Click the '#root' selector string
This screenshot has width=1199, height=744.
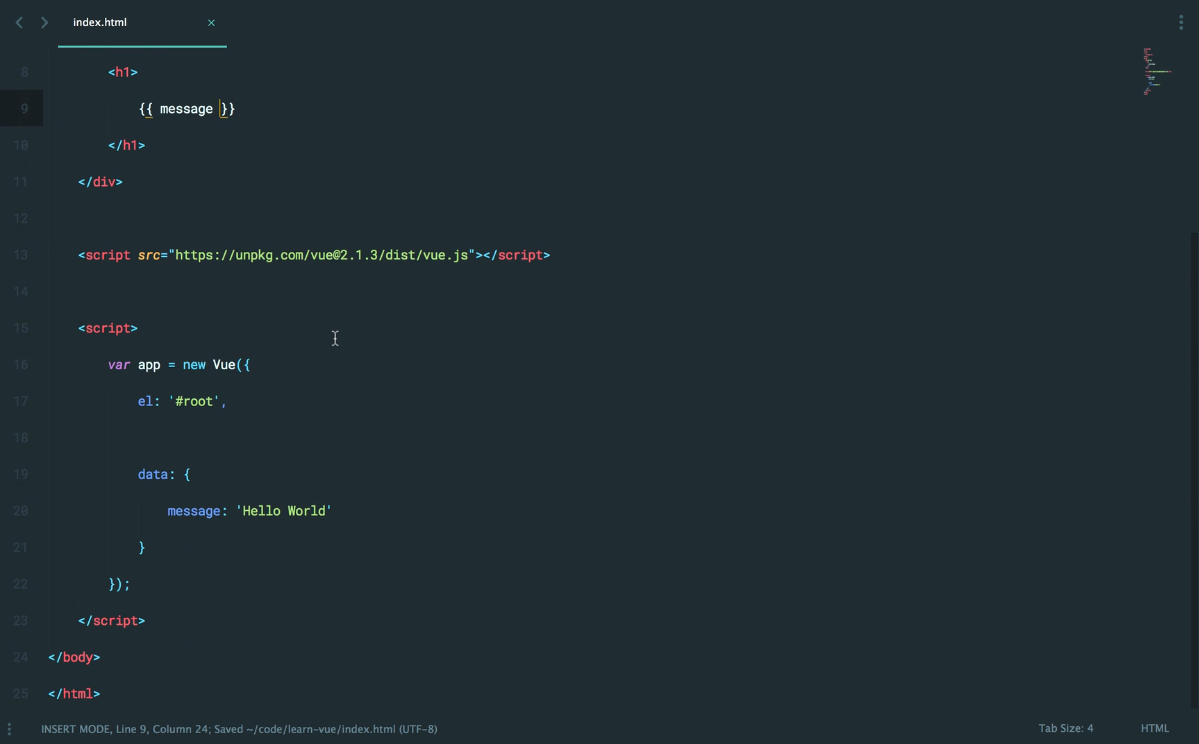pyautogui.click(x=194, y=401)
